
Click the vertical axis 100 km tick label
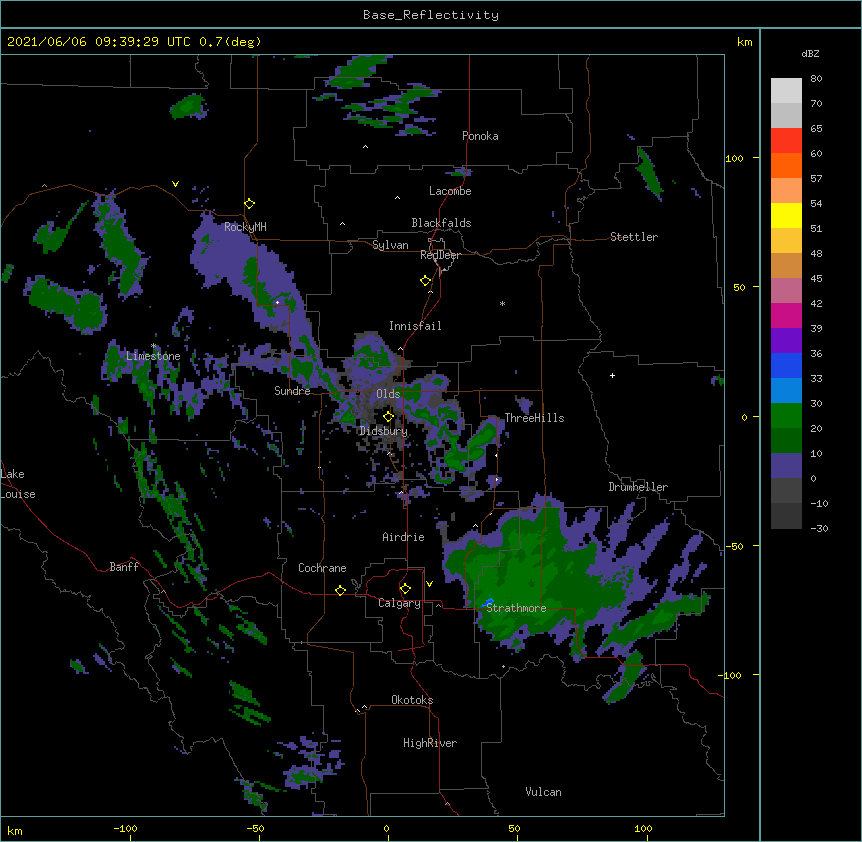(x=734, y=158)
